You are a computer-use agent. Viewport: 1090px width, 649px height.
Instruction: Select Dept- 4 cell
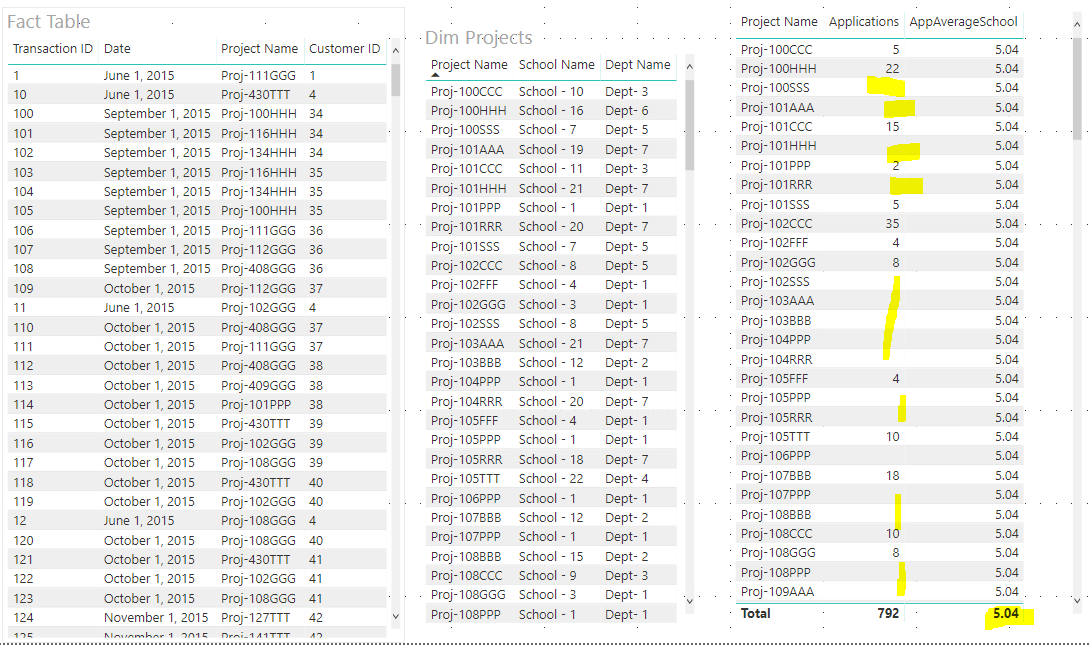[x=626, y=479]
